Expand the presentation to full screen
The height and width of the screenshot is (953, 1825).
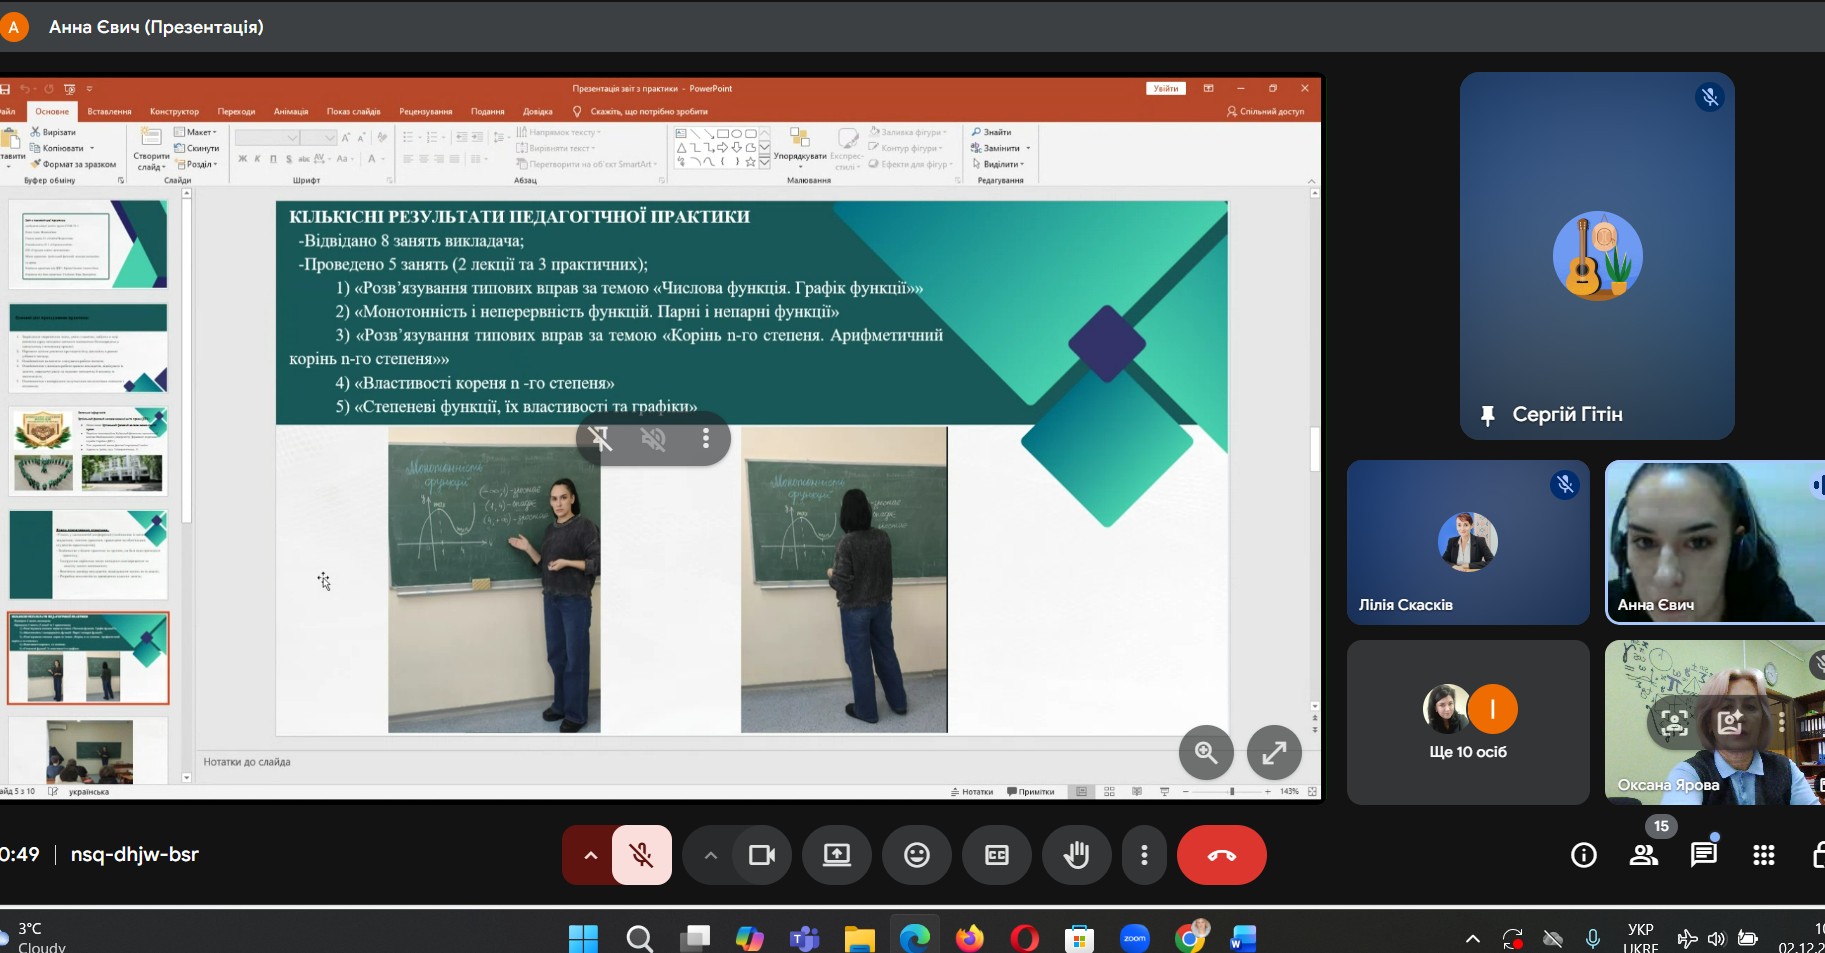click(x=1274, y=752)
